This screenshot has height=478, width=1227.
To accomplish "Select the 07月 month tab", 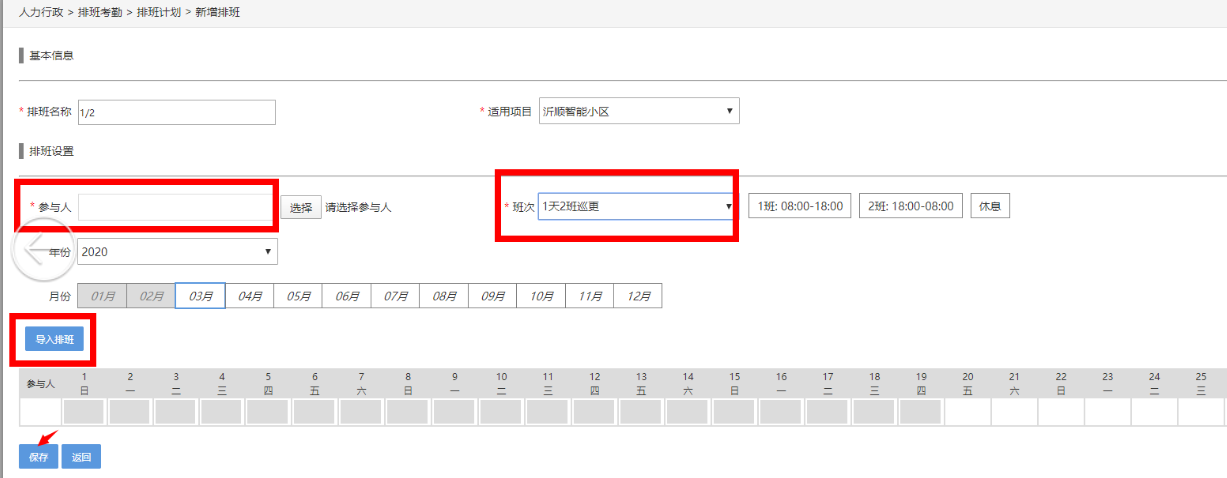I will (x=395, y=296).
